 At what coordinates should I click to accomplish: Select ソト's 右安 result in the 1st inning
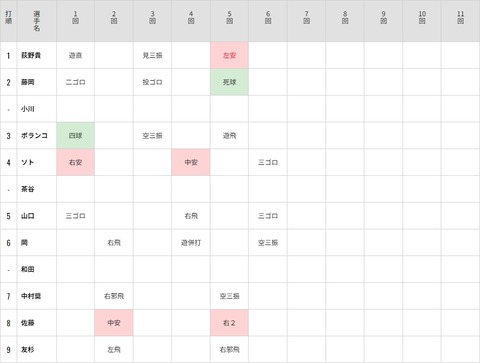click(x=76, y=162)
